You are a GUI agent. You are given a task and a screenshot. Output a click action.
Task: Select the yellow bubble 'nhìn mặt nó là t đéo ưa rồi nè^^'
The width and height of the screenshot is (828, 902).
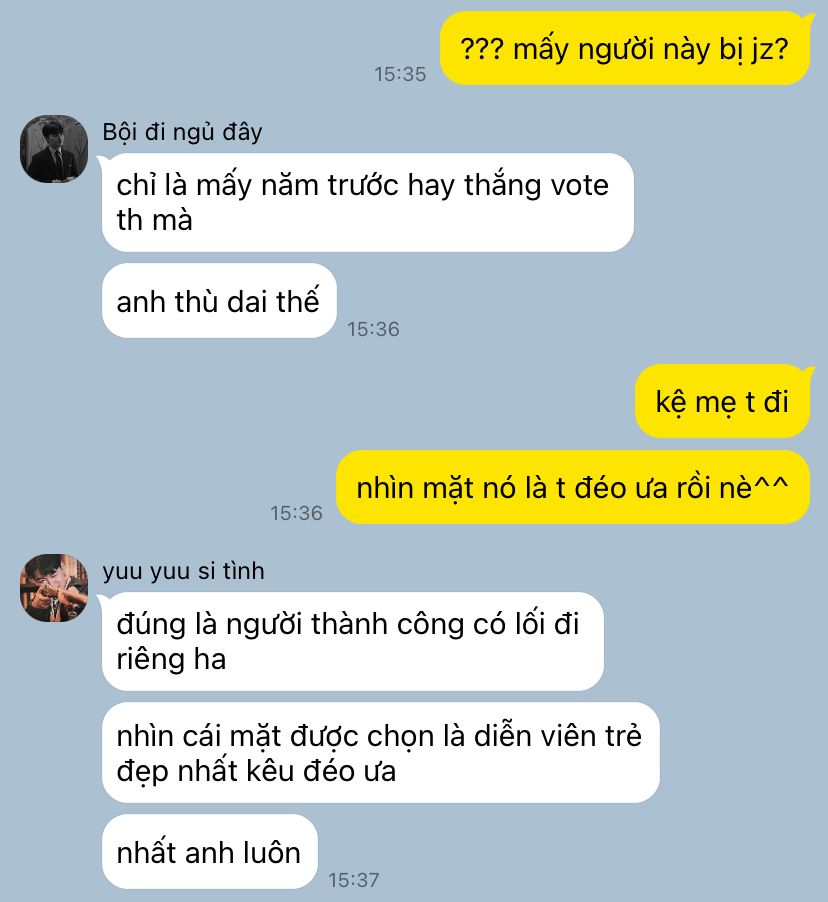click(573, 487)
